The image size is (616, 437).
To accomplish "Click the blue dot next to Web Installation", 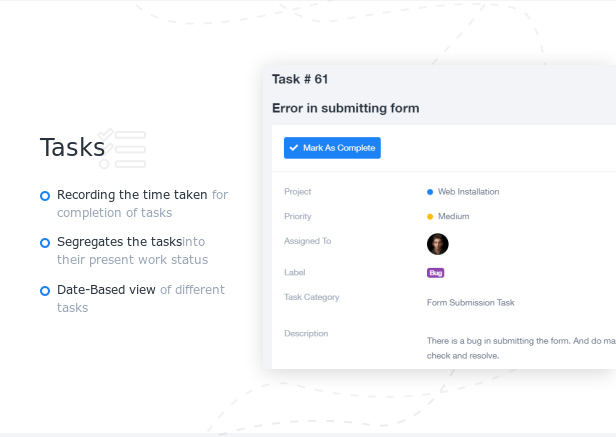I will point(430,192).
